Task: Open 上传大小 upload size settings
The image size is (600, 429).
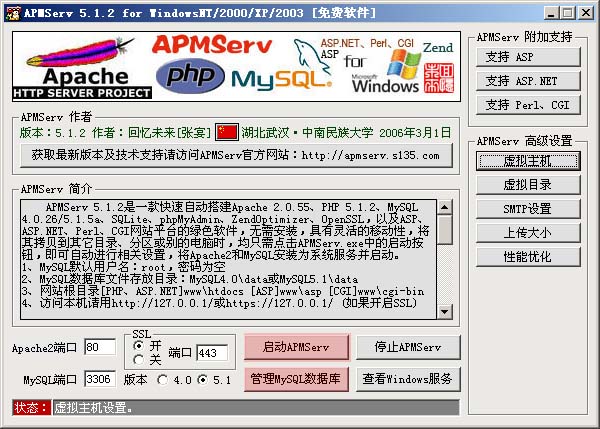Action: pos(528,233)
